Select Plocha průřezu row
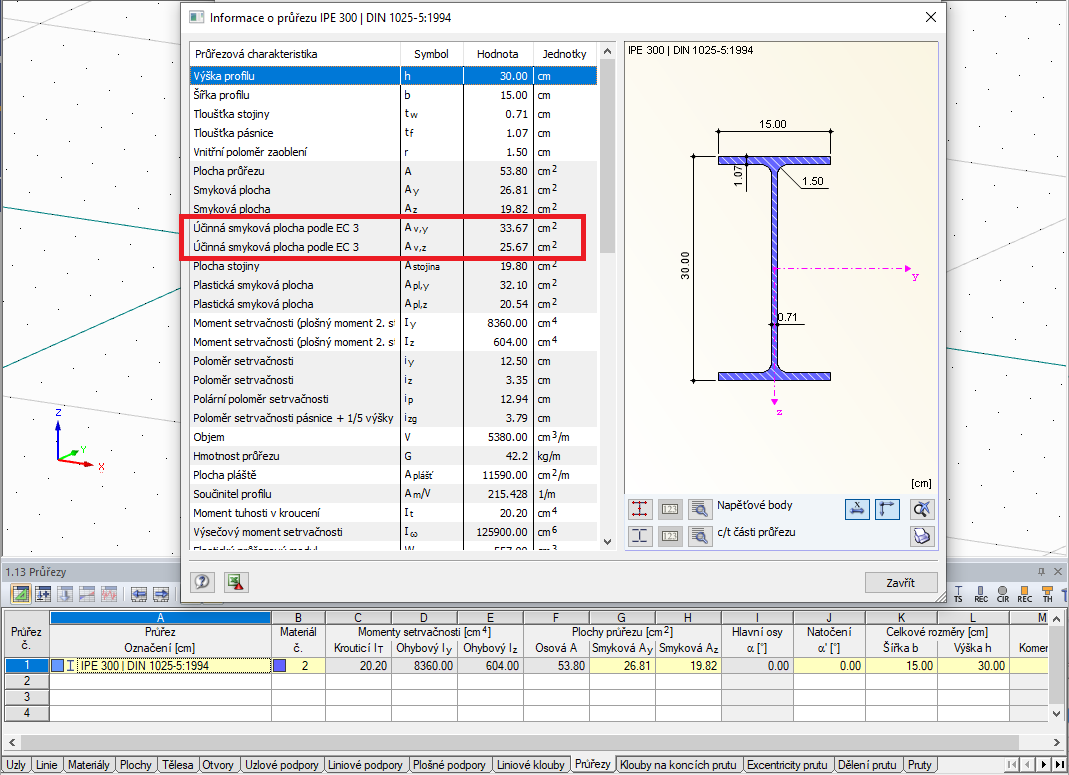Viewport: 1069px width, 775px height. [393, 171]
